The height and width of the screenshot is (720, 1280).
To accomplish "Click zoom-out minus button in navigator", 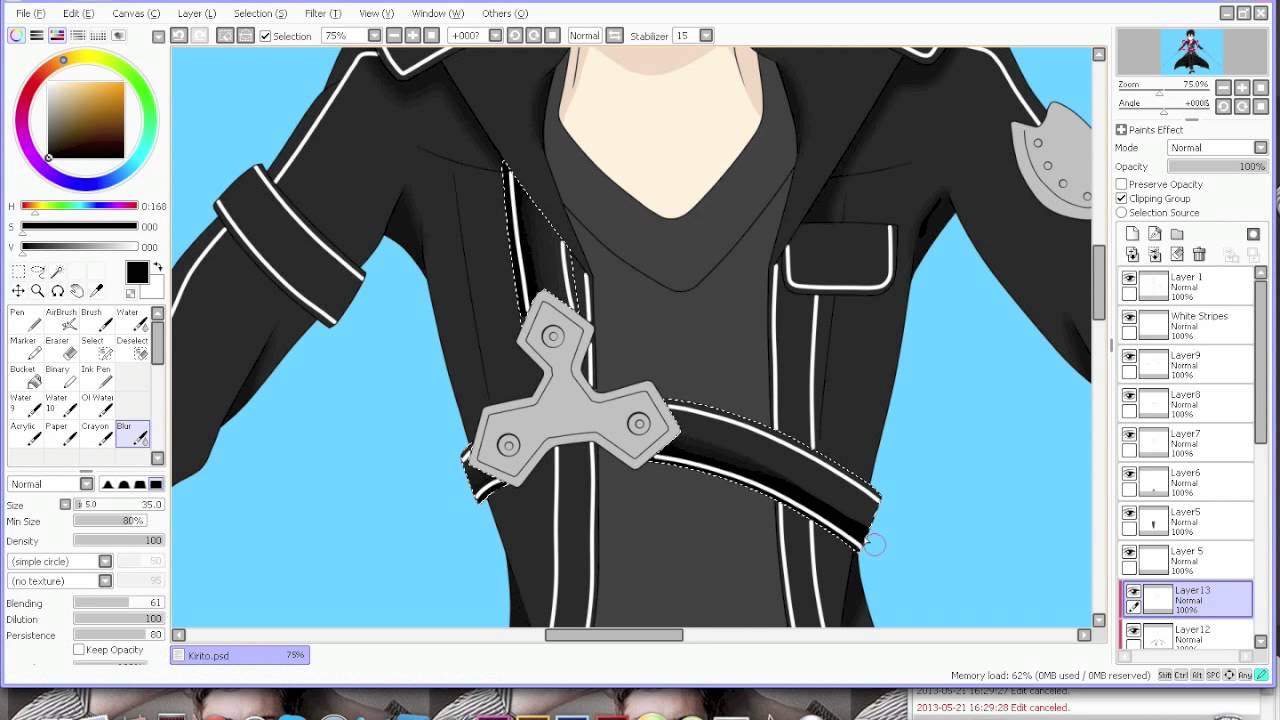I will 1223,88.
